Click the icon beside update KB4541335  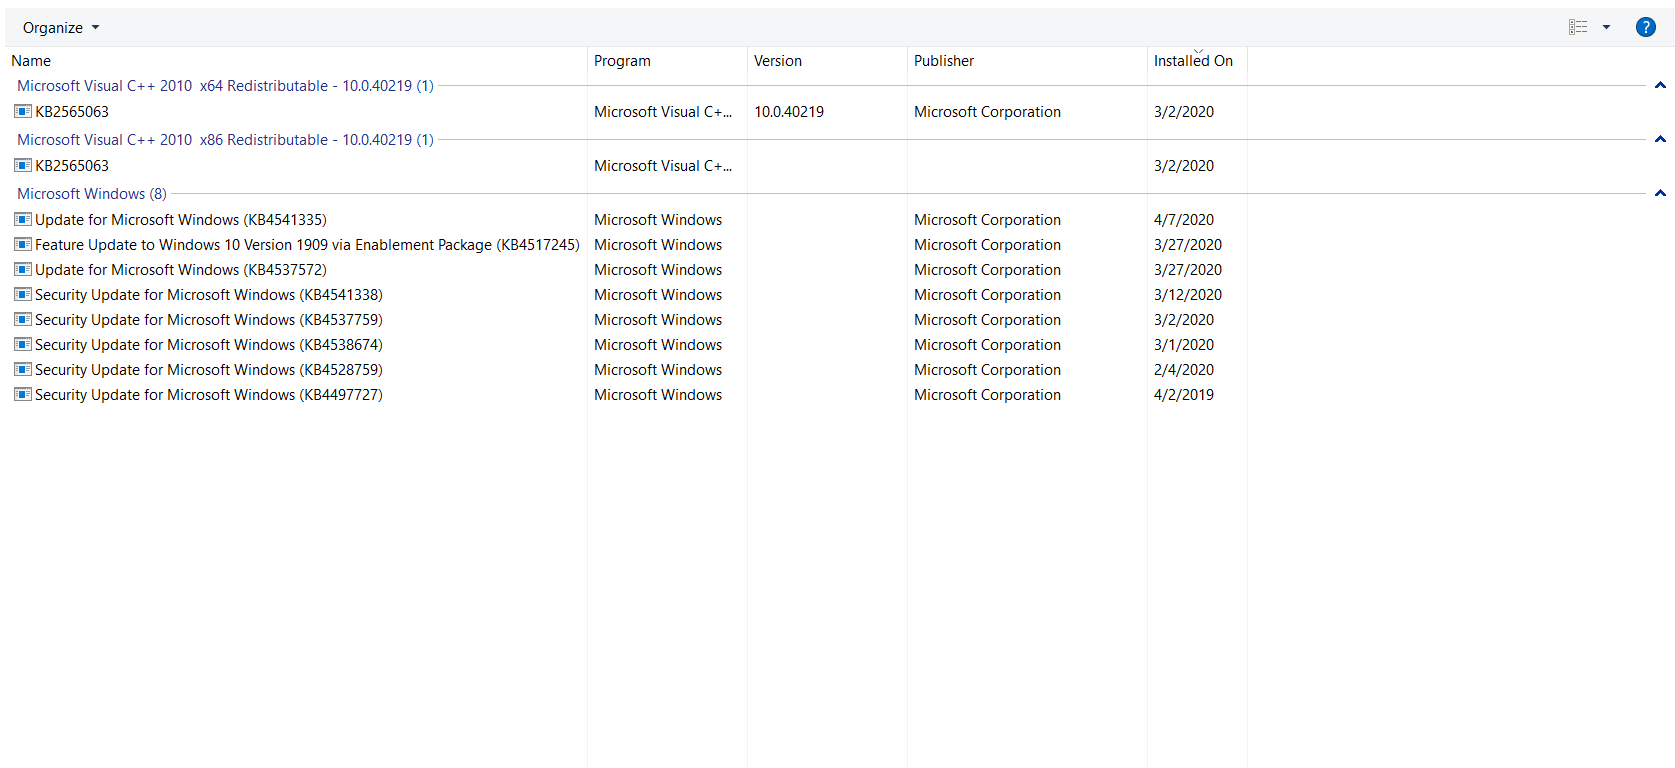[23, 219]
